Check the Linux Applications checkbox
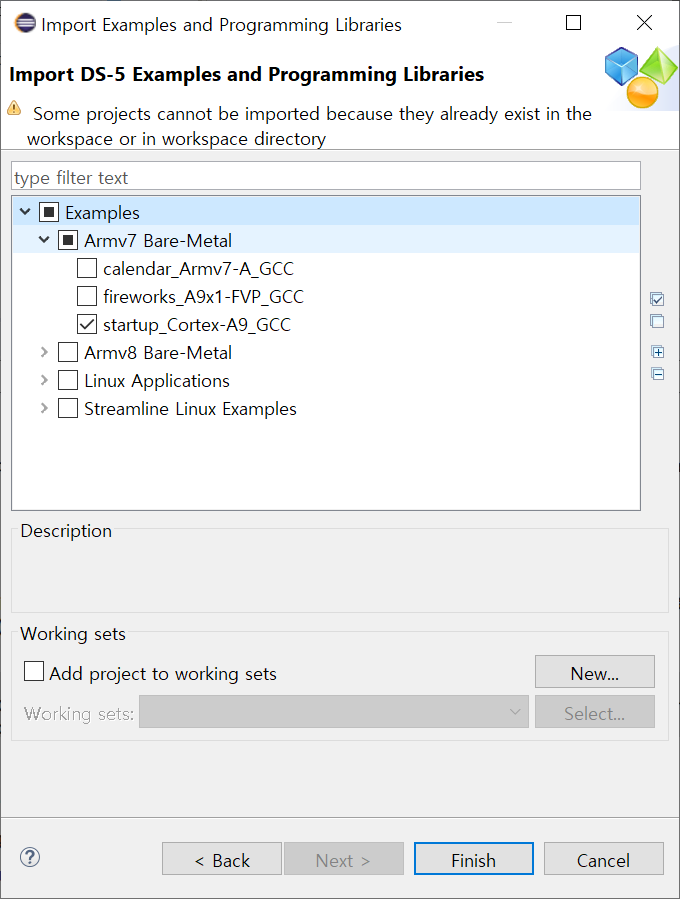The width and height of the screenshot is (680, 899). click(68, 381)
